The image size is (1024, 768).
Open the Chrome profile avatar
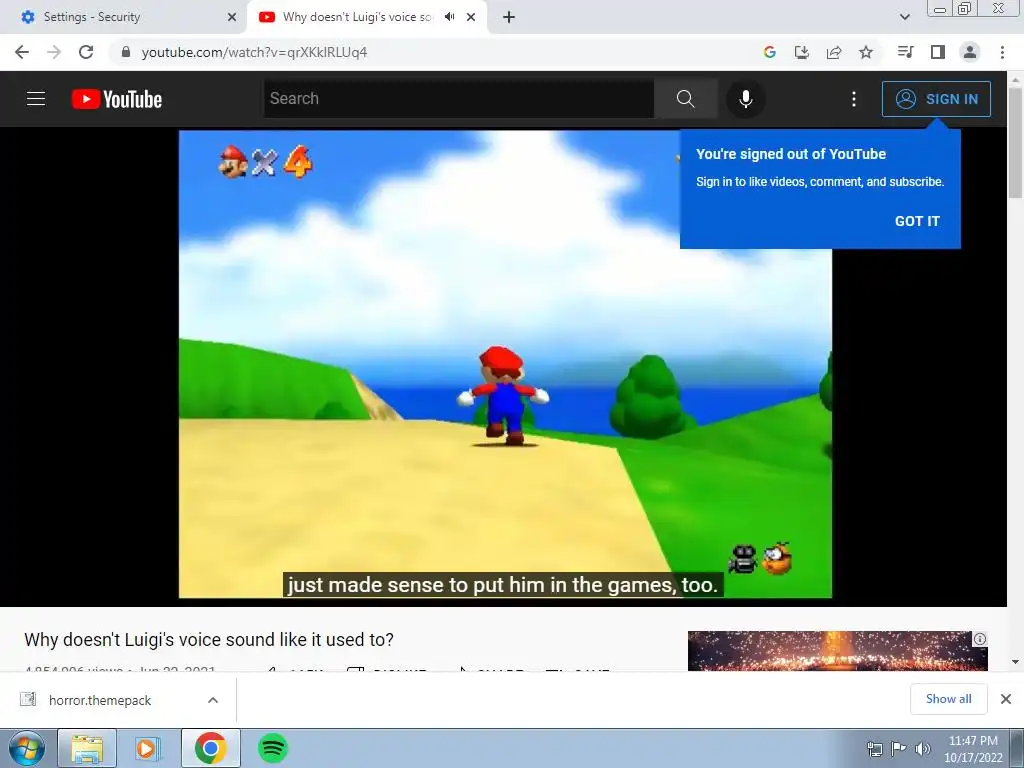point(970,52)
